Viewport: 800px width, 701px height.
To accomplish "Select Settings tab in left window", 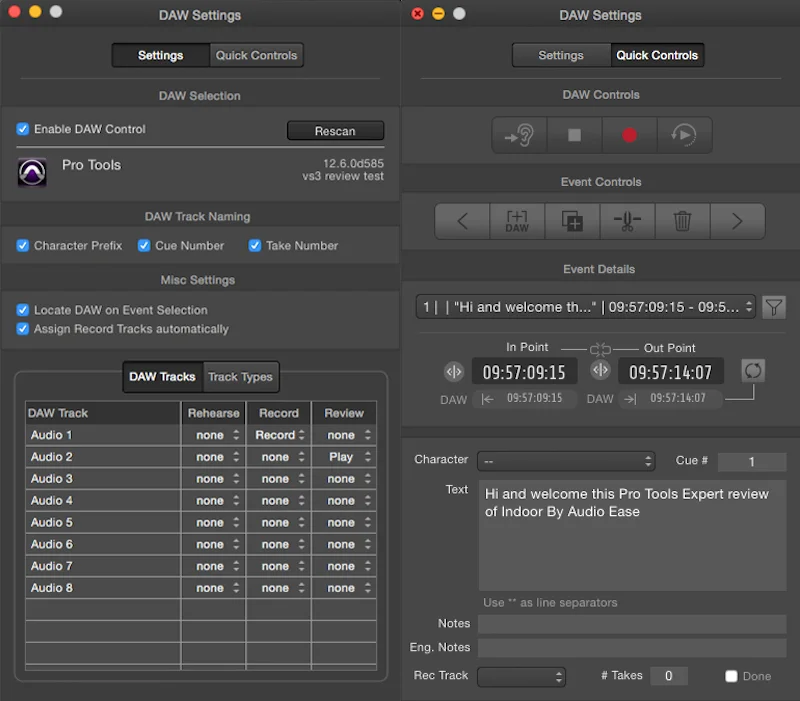I will [x=161, y=55].
